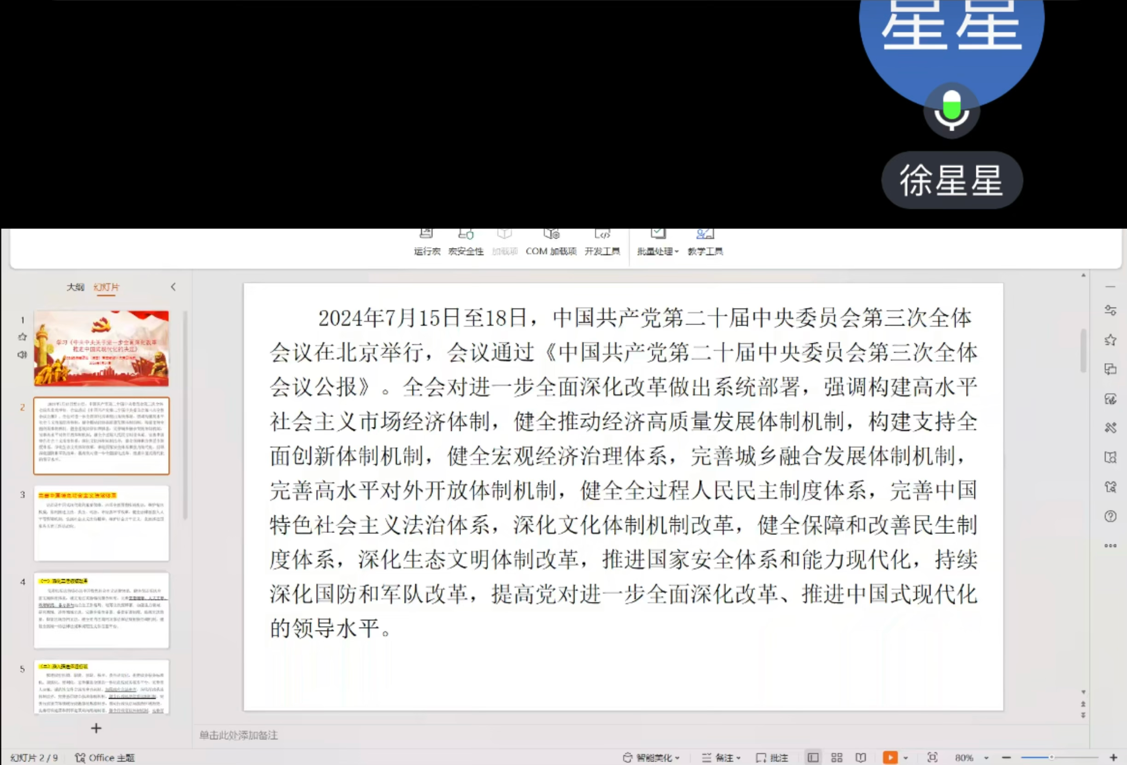This screenshot has height=765, width=1127.
Task: Toggle reading view icon in status bar
Action: 860,758
